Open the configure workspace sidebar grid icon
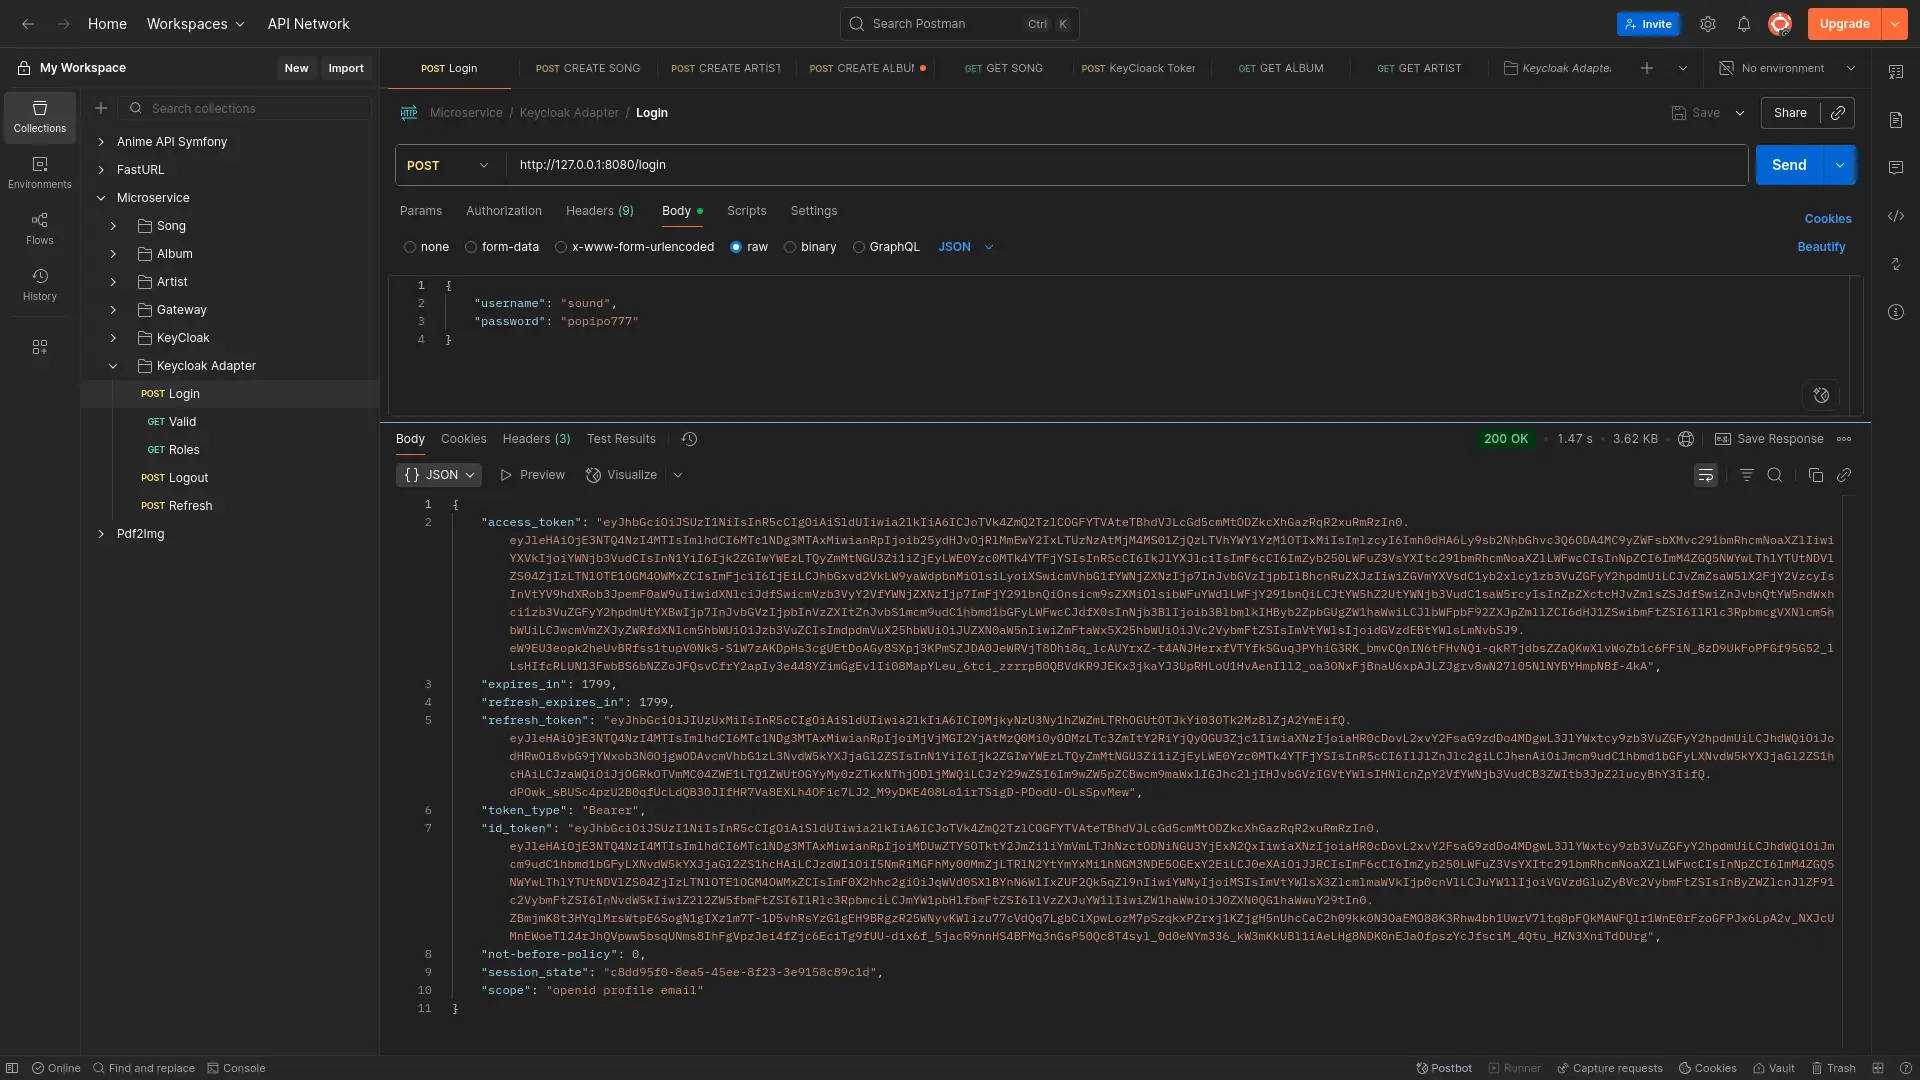The image size is (1920, 1080). pyautogui.click(x=40, y=347)
